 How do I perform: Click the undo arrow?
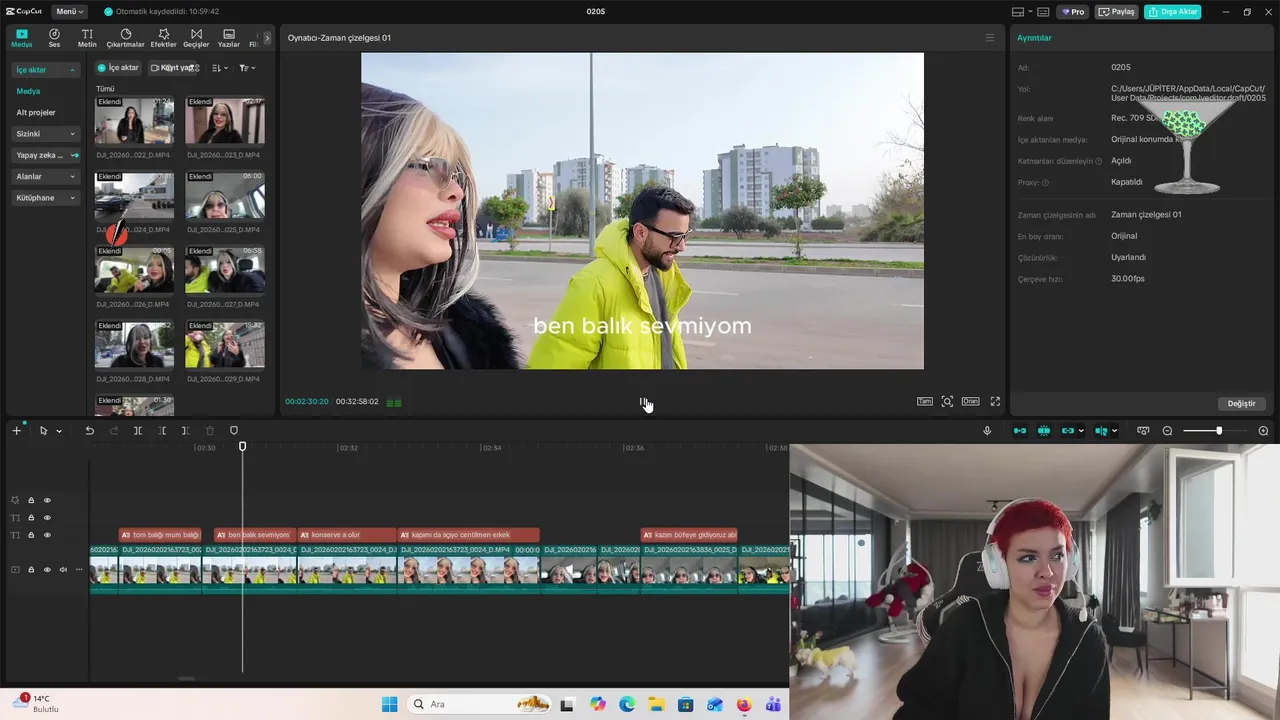coord(89,431)
